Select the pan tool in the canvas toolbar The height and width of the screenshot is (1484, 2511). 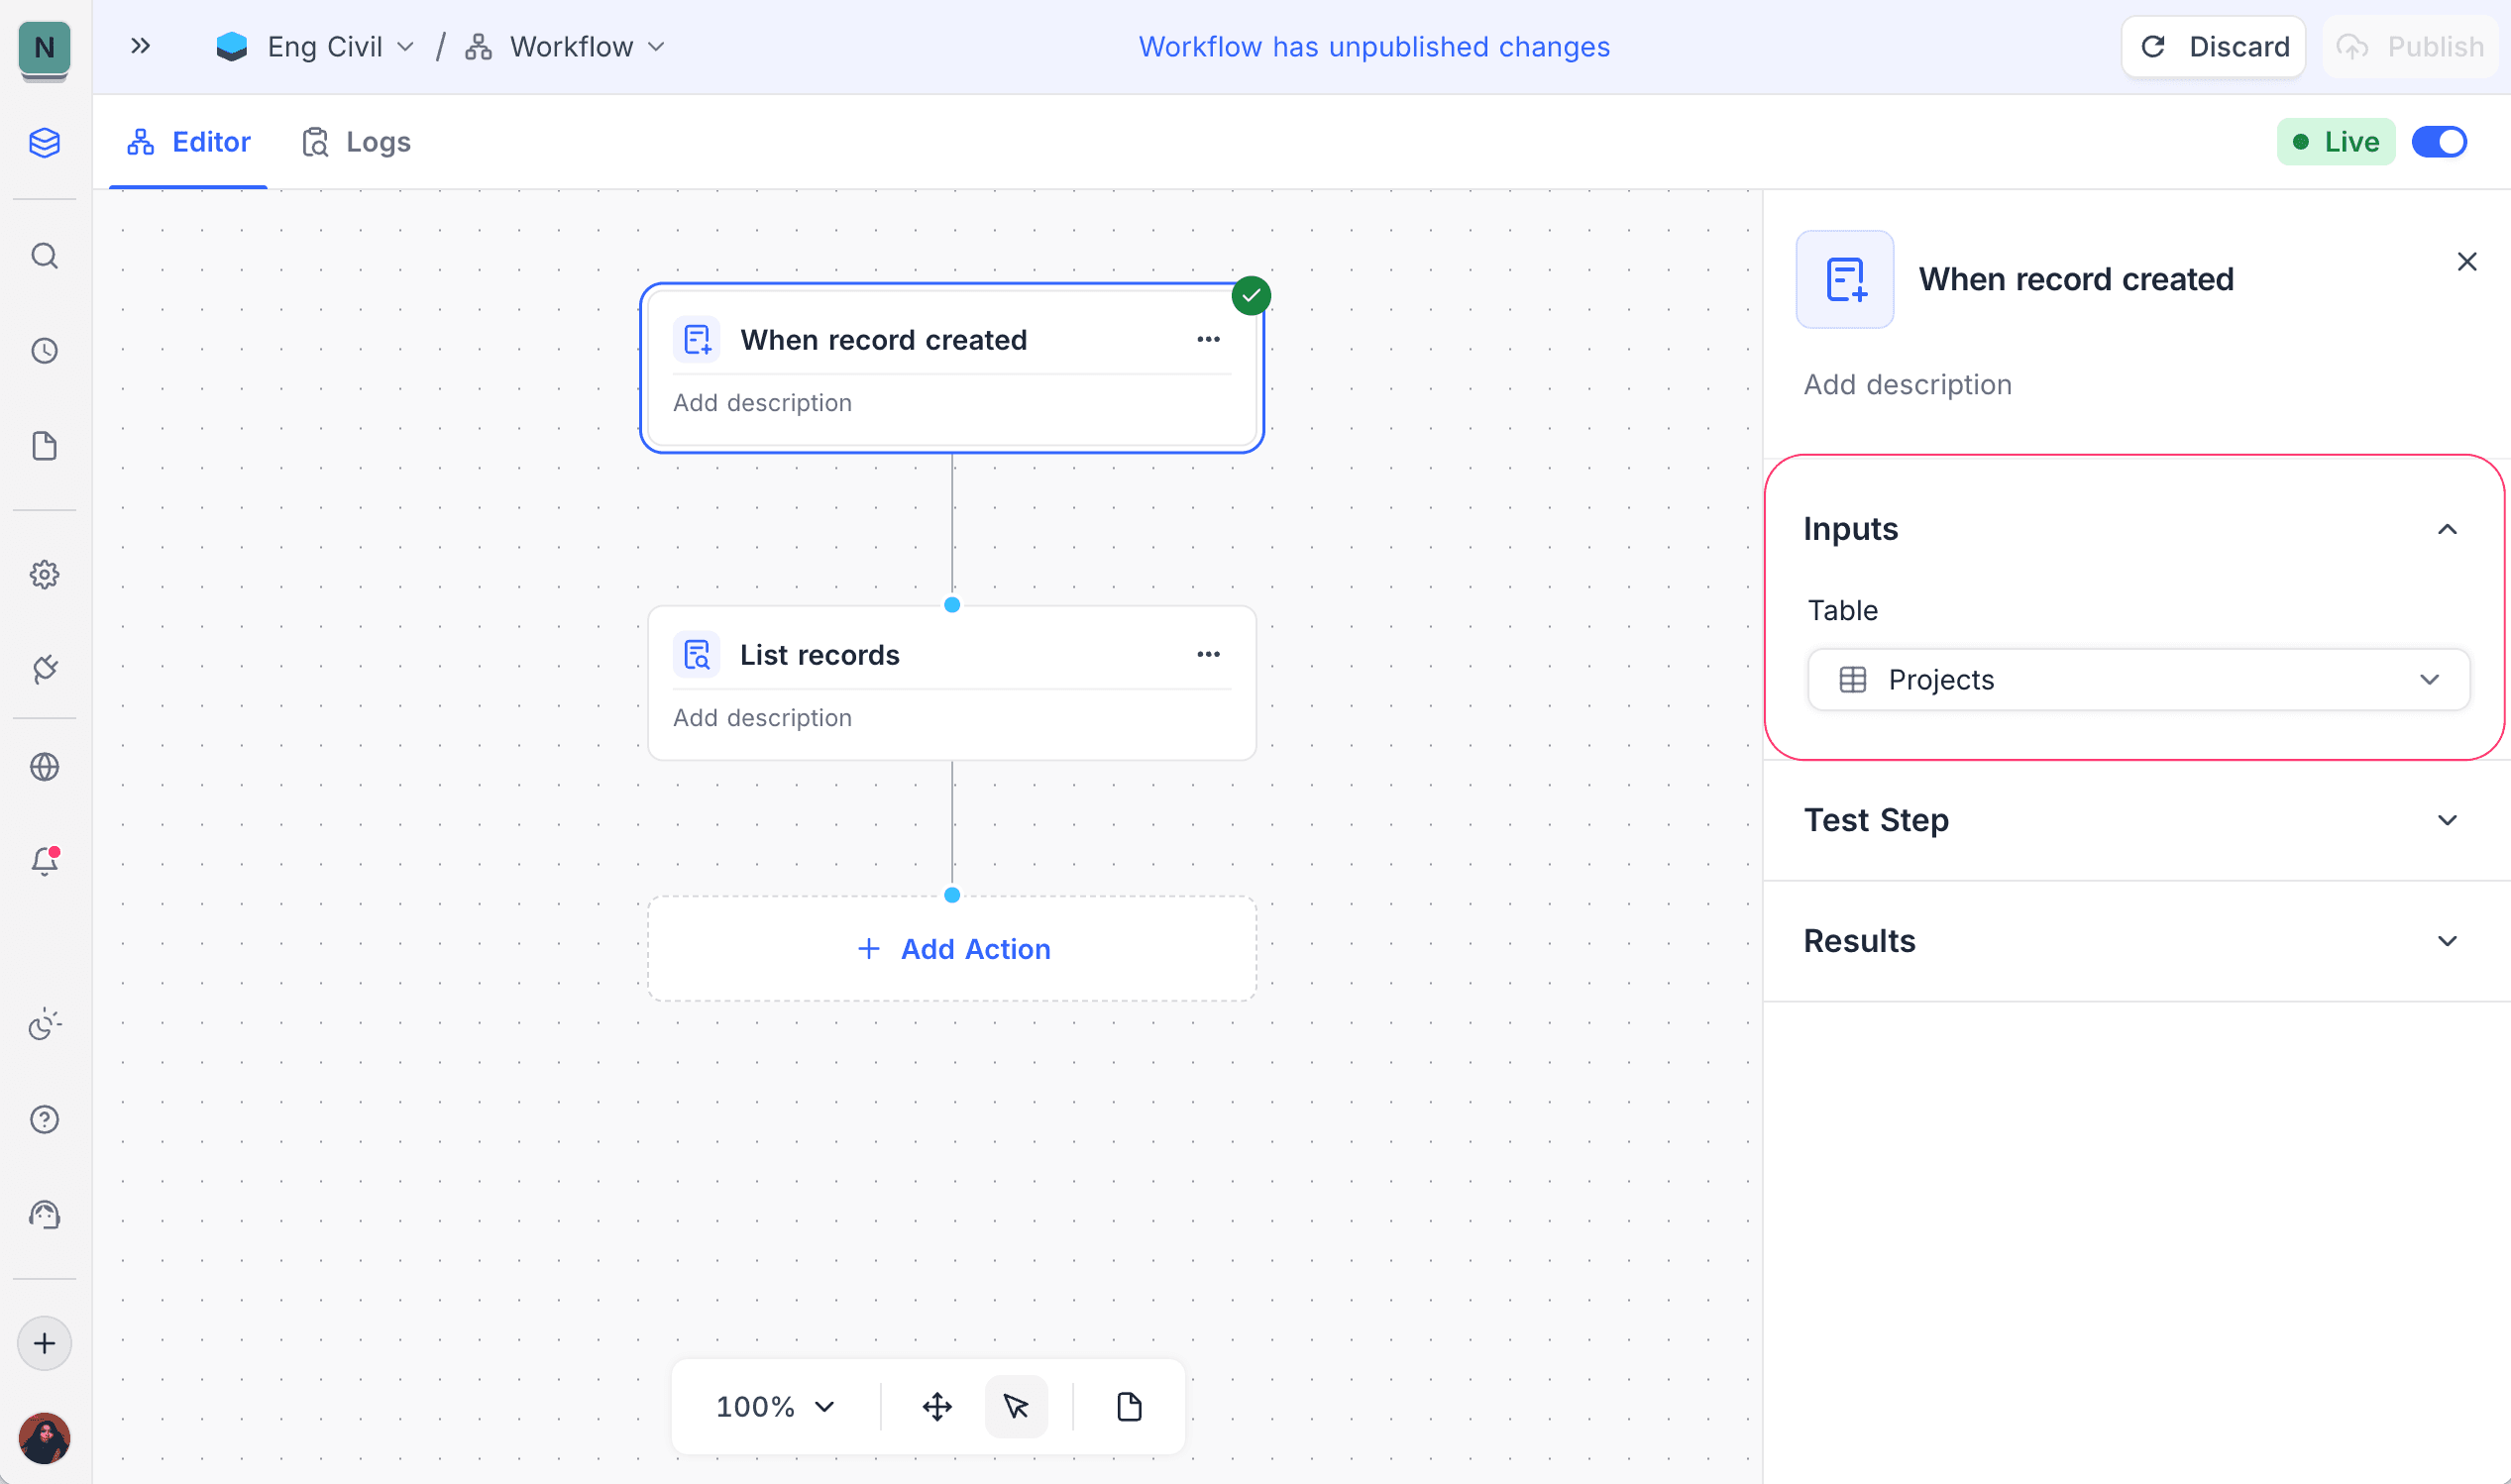pos(936,1406)
